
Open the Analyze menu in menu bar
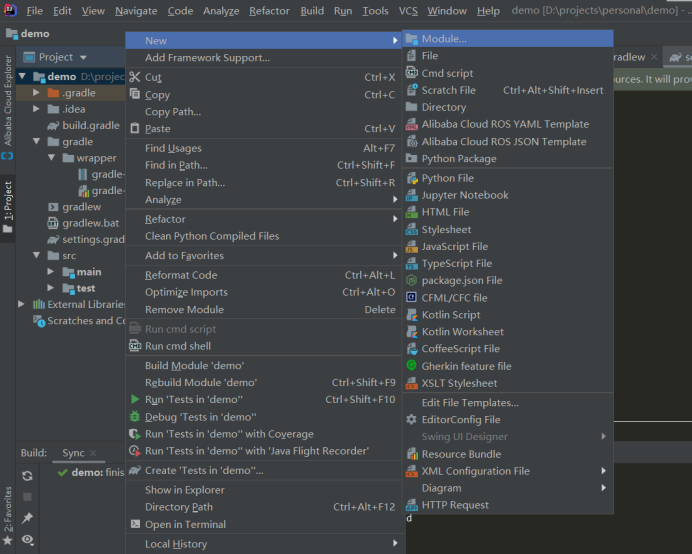(221, 11)
